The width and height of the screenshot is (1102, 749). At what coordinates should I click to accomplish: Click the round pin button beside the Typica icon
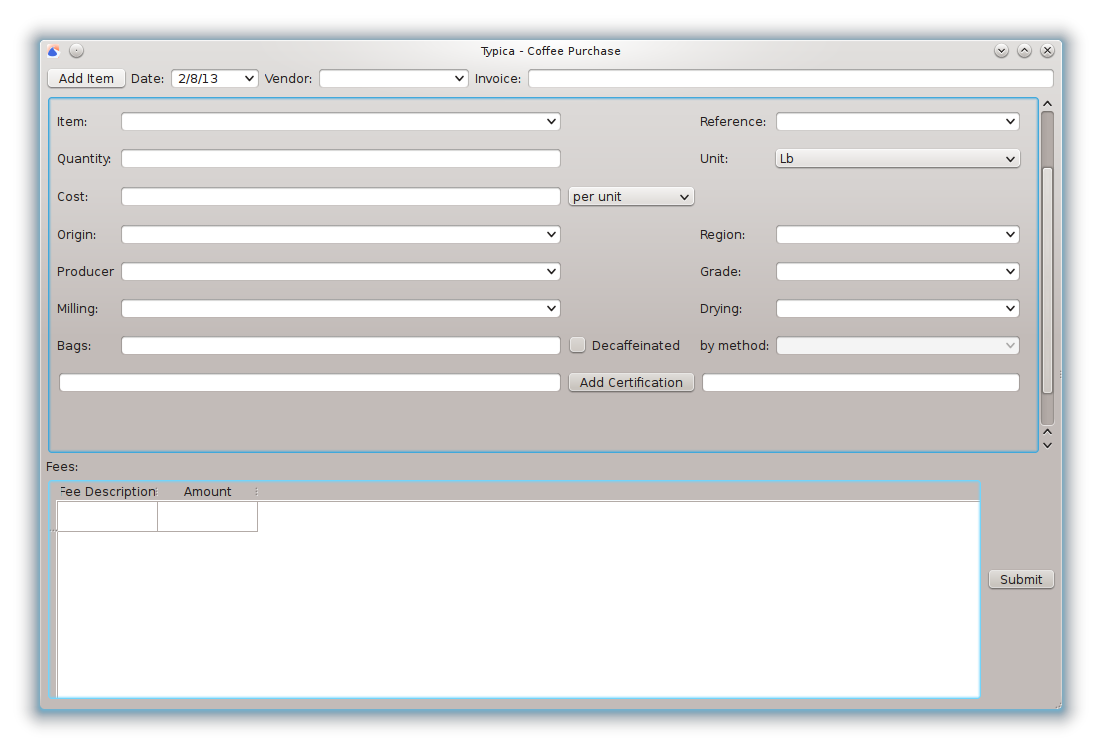77,51
